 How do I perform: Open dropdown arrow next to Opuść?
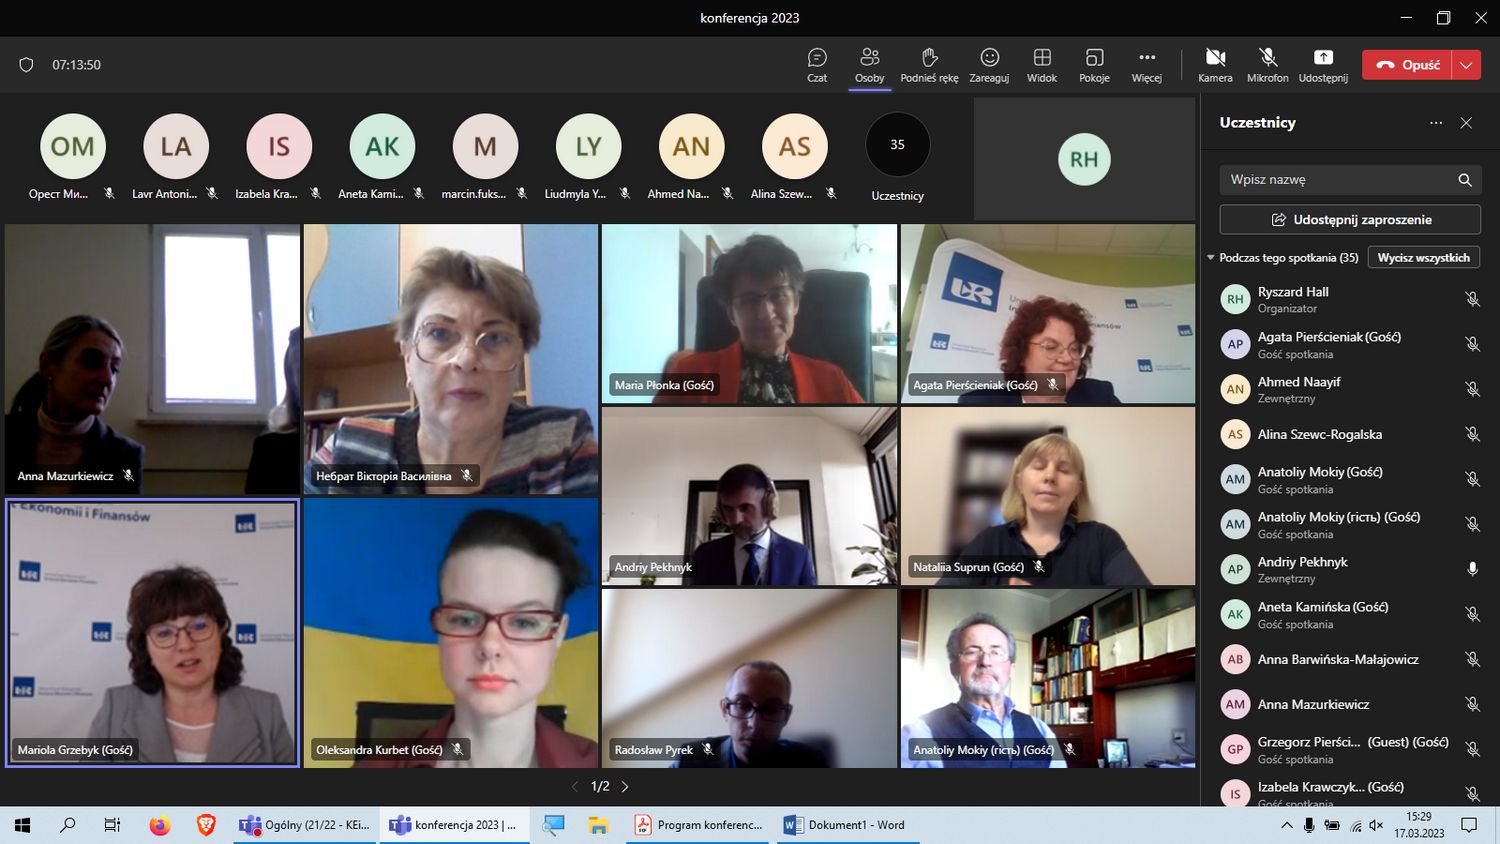click(1466, 65)
